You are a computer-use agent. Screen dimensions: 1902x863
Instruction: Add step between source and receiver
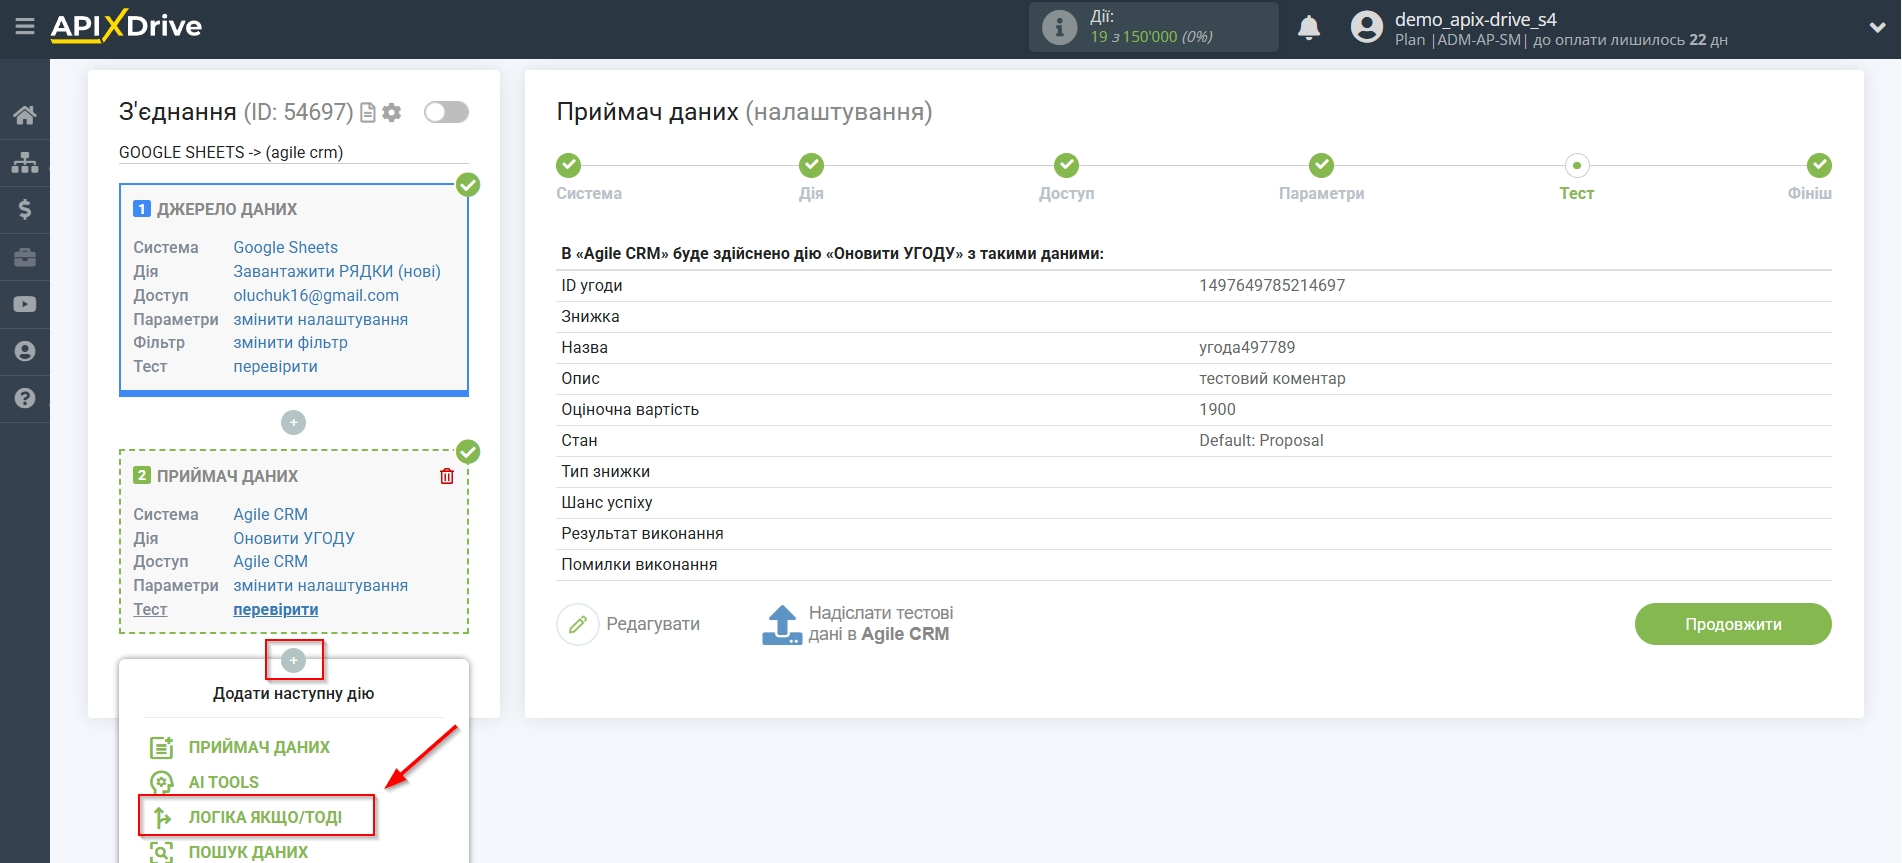(293, 423)
